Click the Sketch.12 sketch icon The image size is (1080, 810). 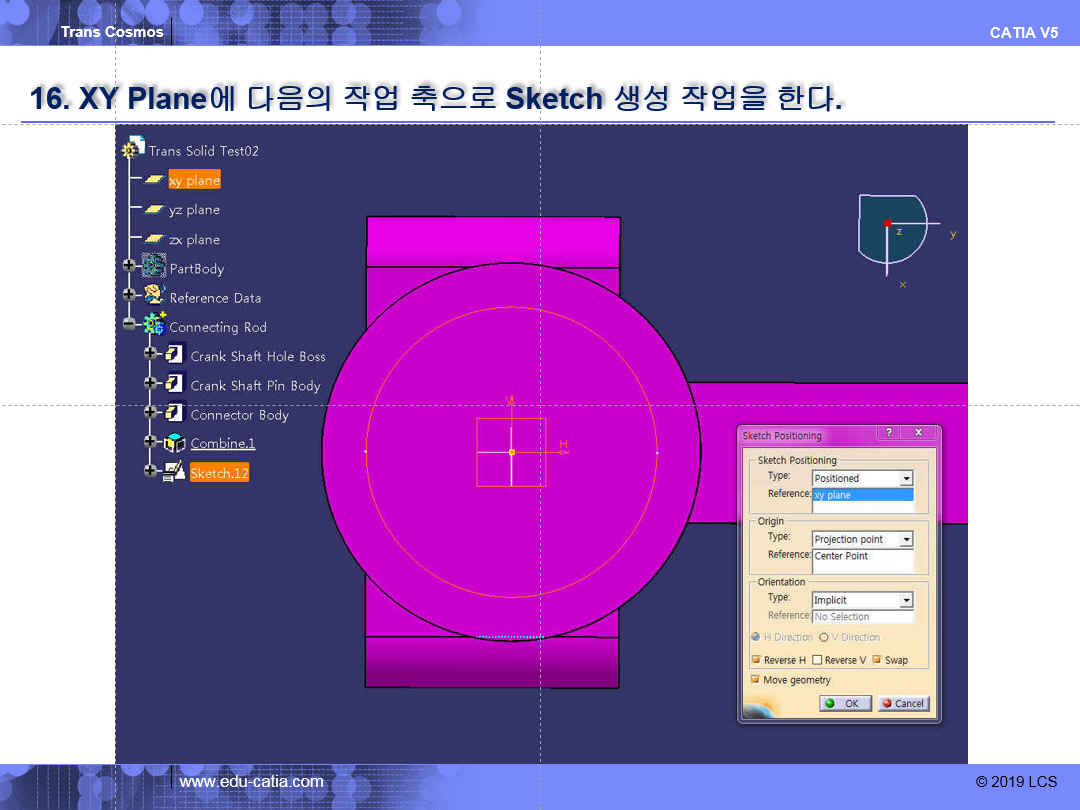click(174, 471)
